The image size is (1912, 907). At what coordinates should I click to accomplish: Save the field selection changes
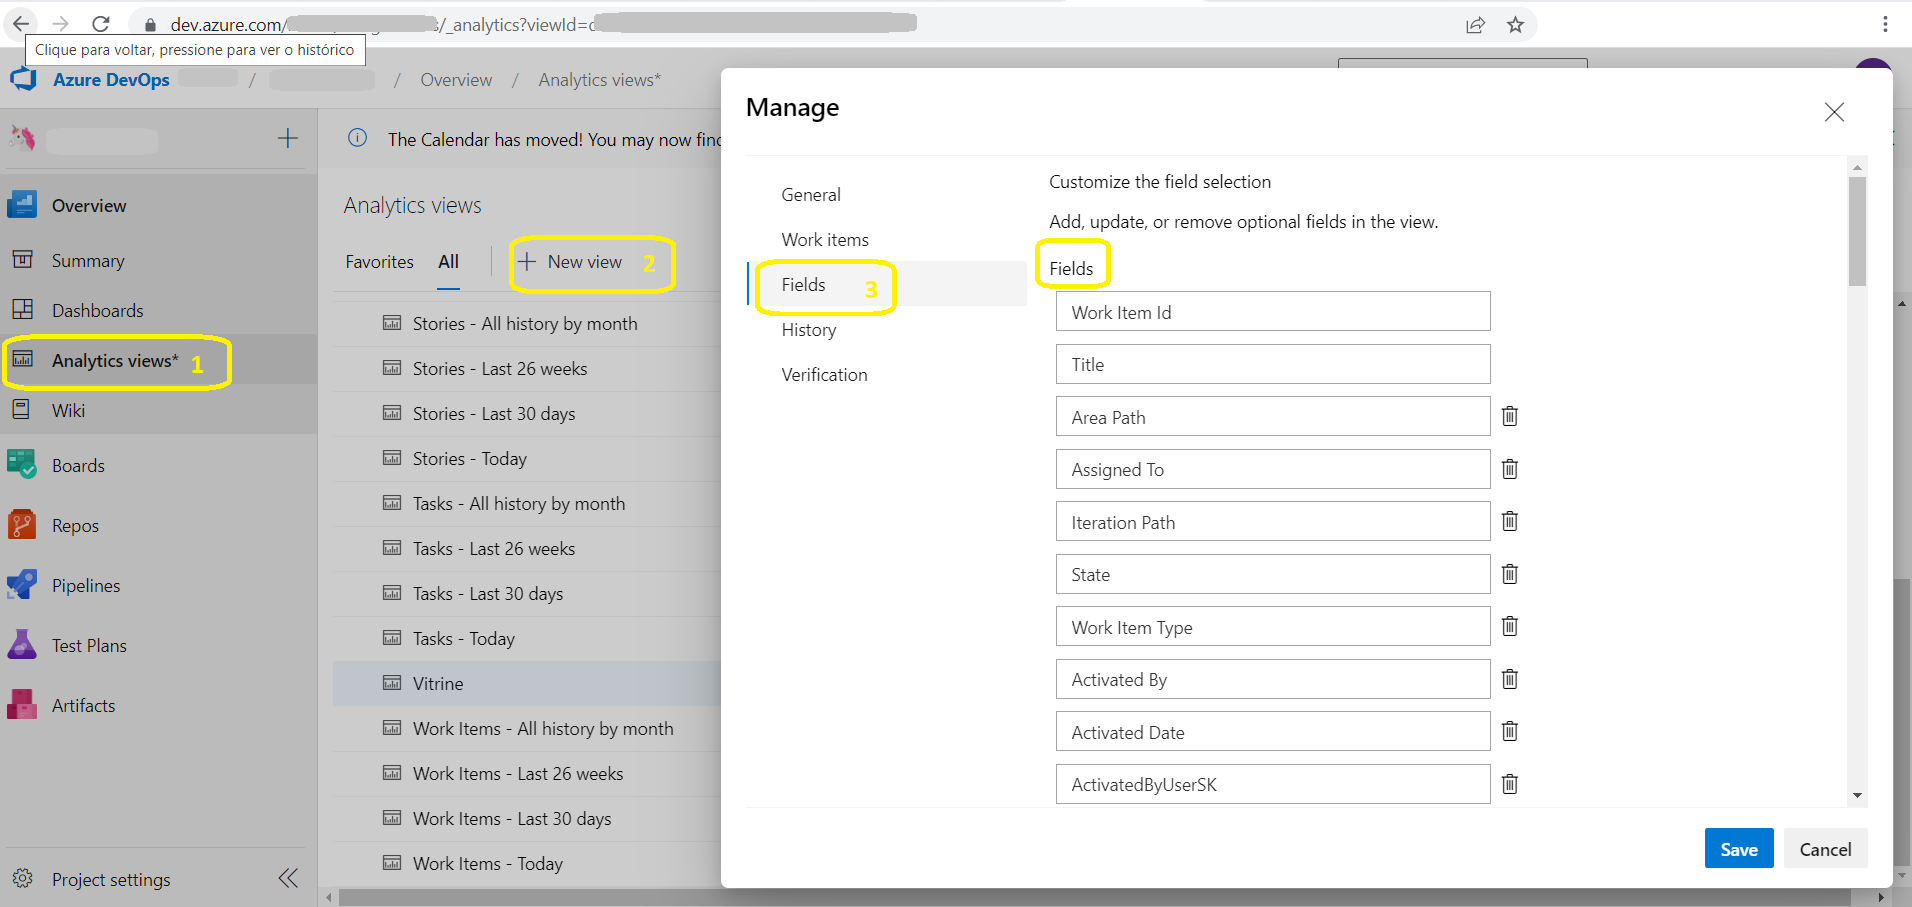(1738, 848)
